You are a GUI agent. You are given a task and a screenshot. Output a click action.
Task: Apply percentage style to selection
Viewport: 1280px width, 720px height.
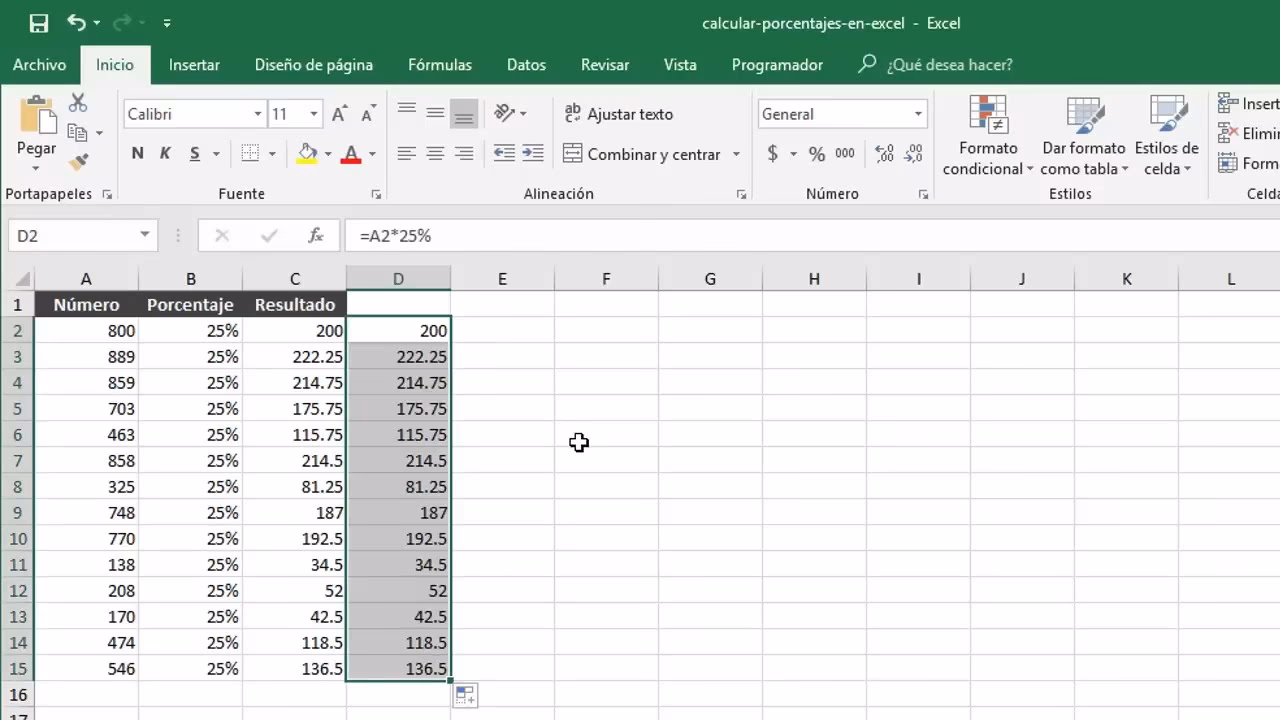(x=815, y=153)
